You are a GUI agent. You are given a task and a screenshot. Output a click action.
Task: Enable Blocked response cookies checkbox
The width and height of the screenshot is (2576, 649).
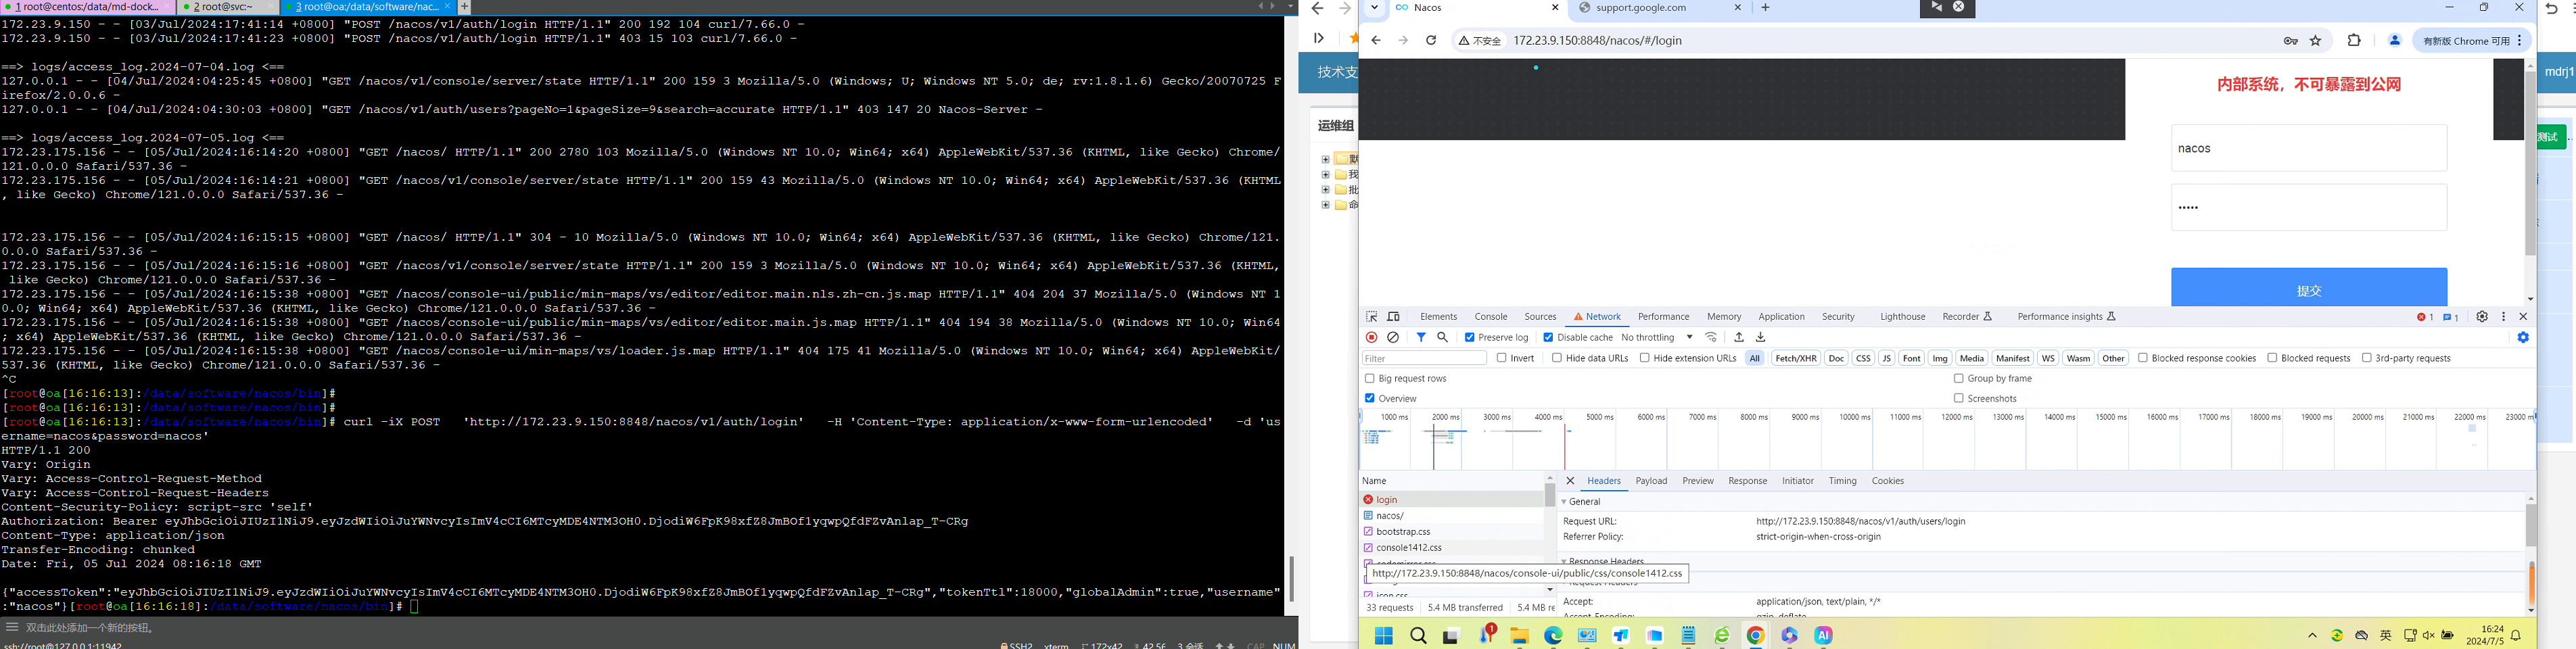pyautogui.click(x=2143, y=358)
